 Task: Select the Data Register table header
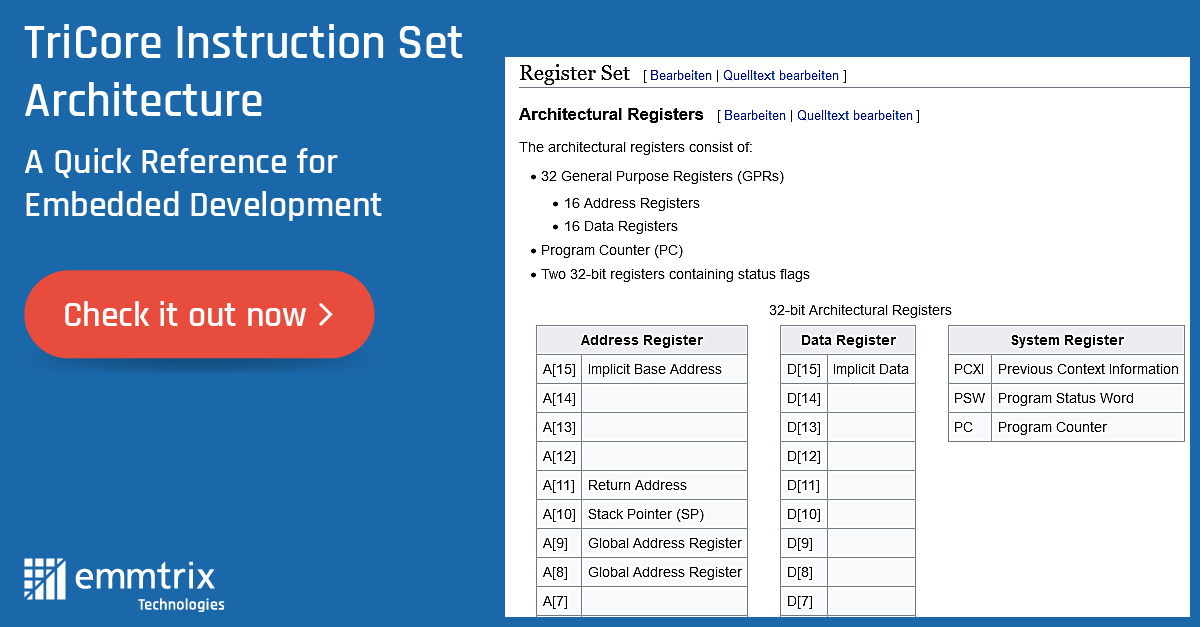click(x=848, y=340)
